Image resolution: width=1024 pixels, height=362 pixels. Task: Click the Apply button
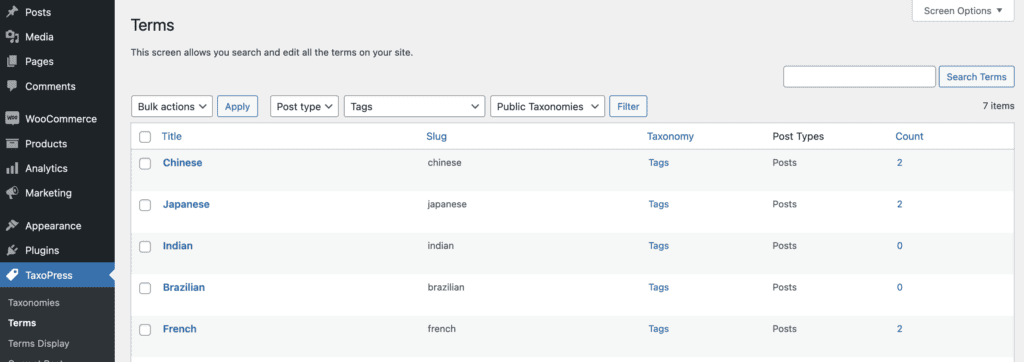point(238,107)
